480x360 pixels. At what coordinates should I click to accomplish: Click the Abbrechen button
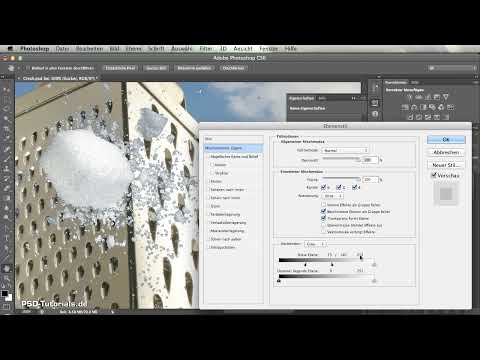click(x=446, y=152)
